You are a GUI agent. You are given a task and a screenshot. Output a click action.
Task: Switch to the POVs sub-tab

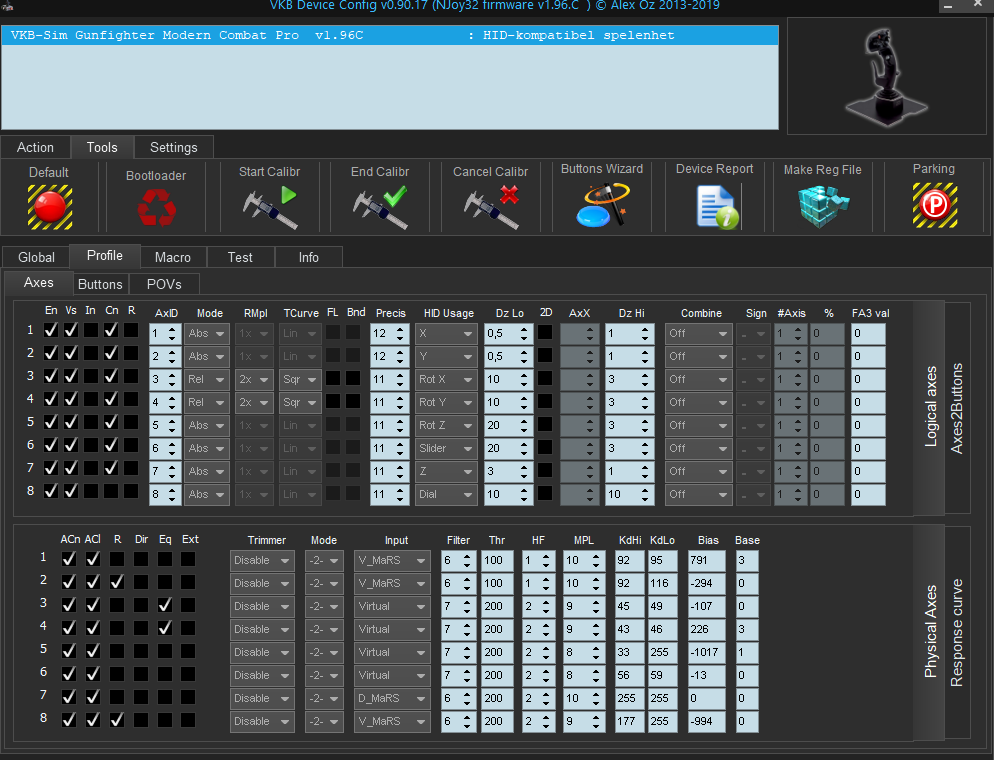164,284
